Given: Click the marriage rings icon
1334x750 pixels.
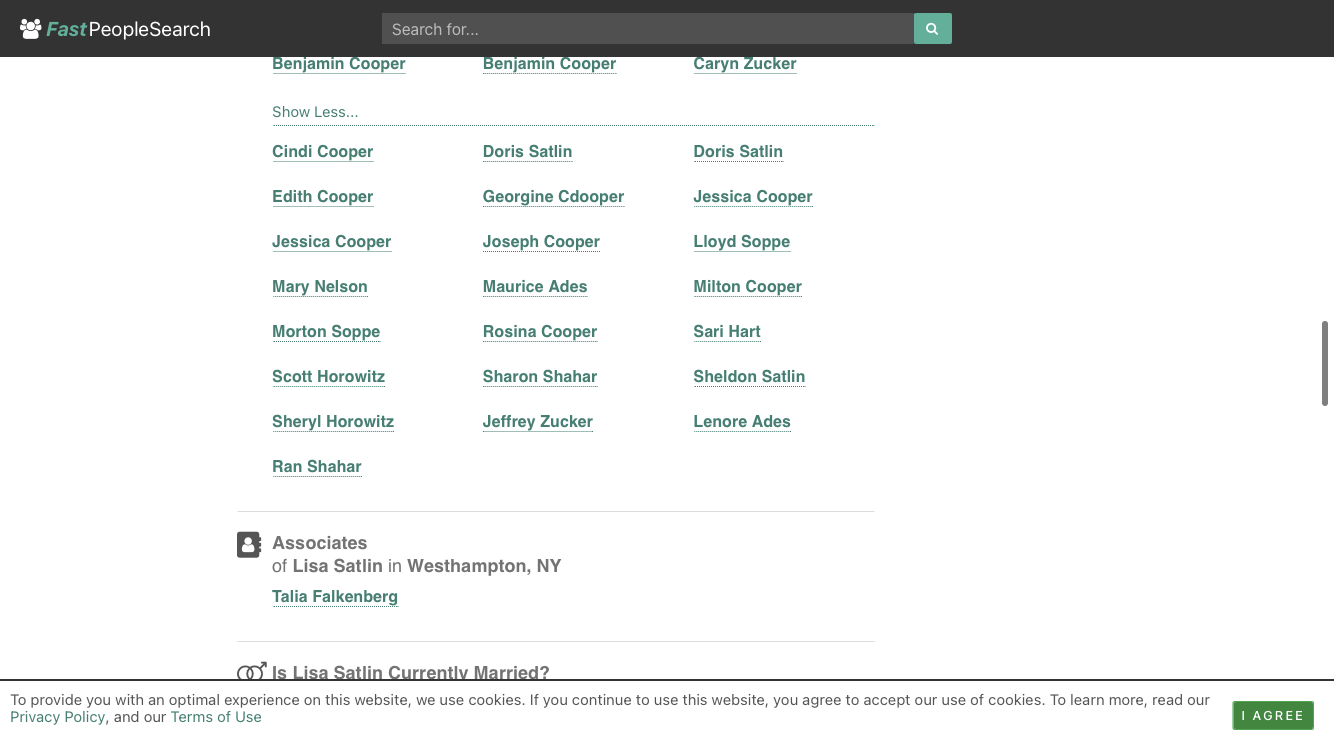Looking at the screenshot, I should (252, 671).
